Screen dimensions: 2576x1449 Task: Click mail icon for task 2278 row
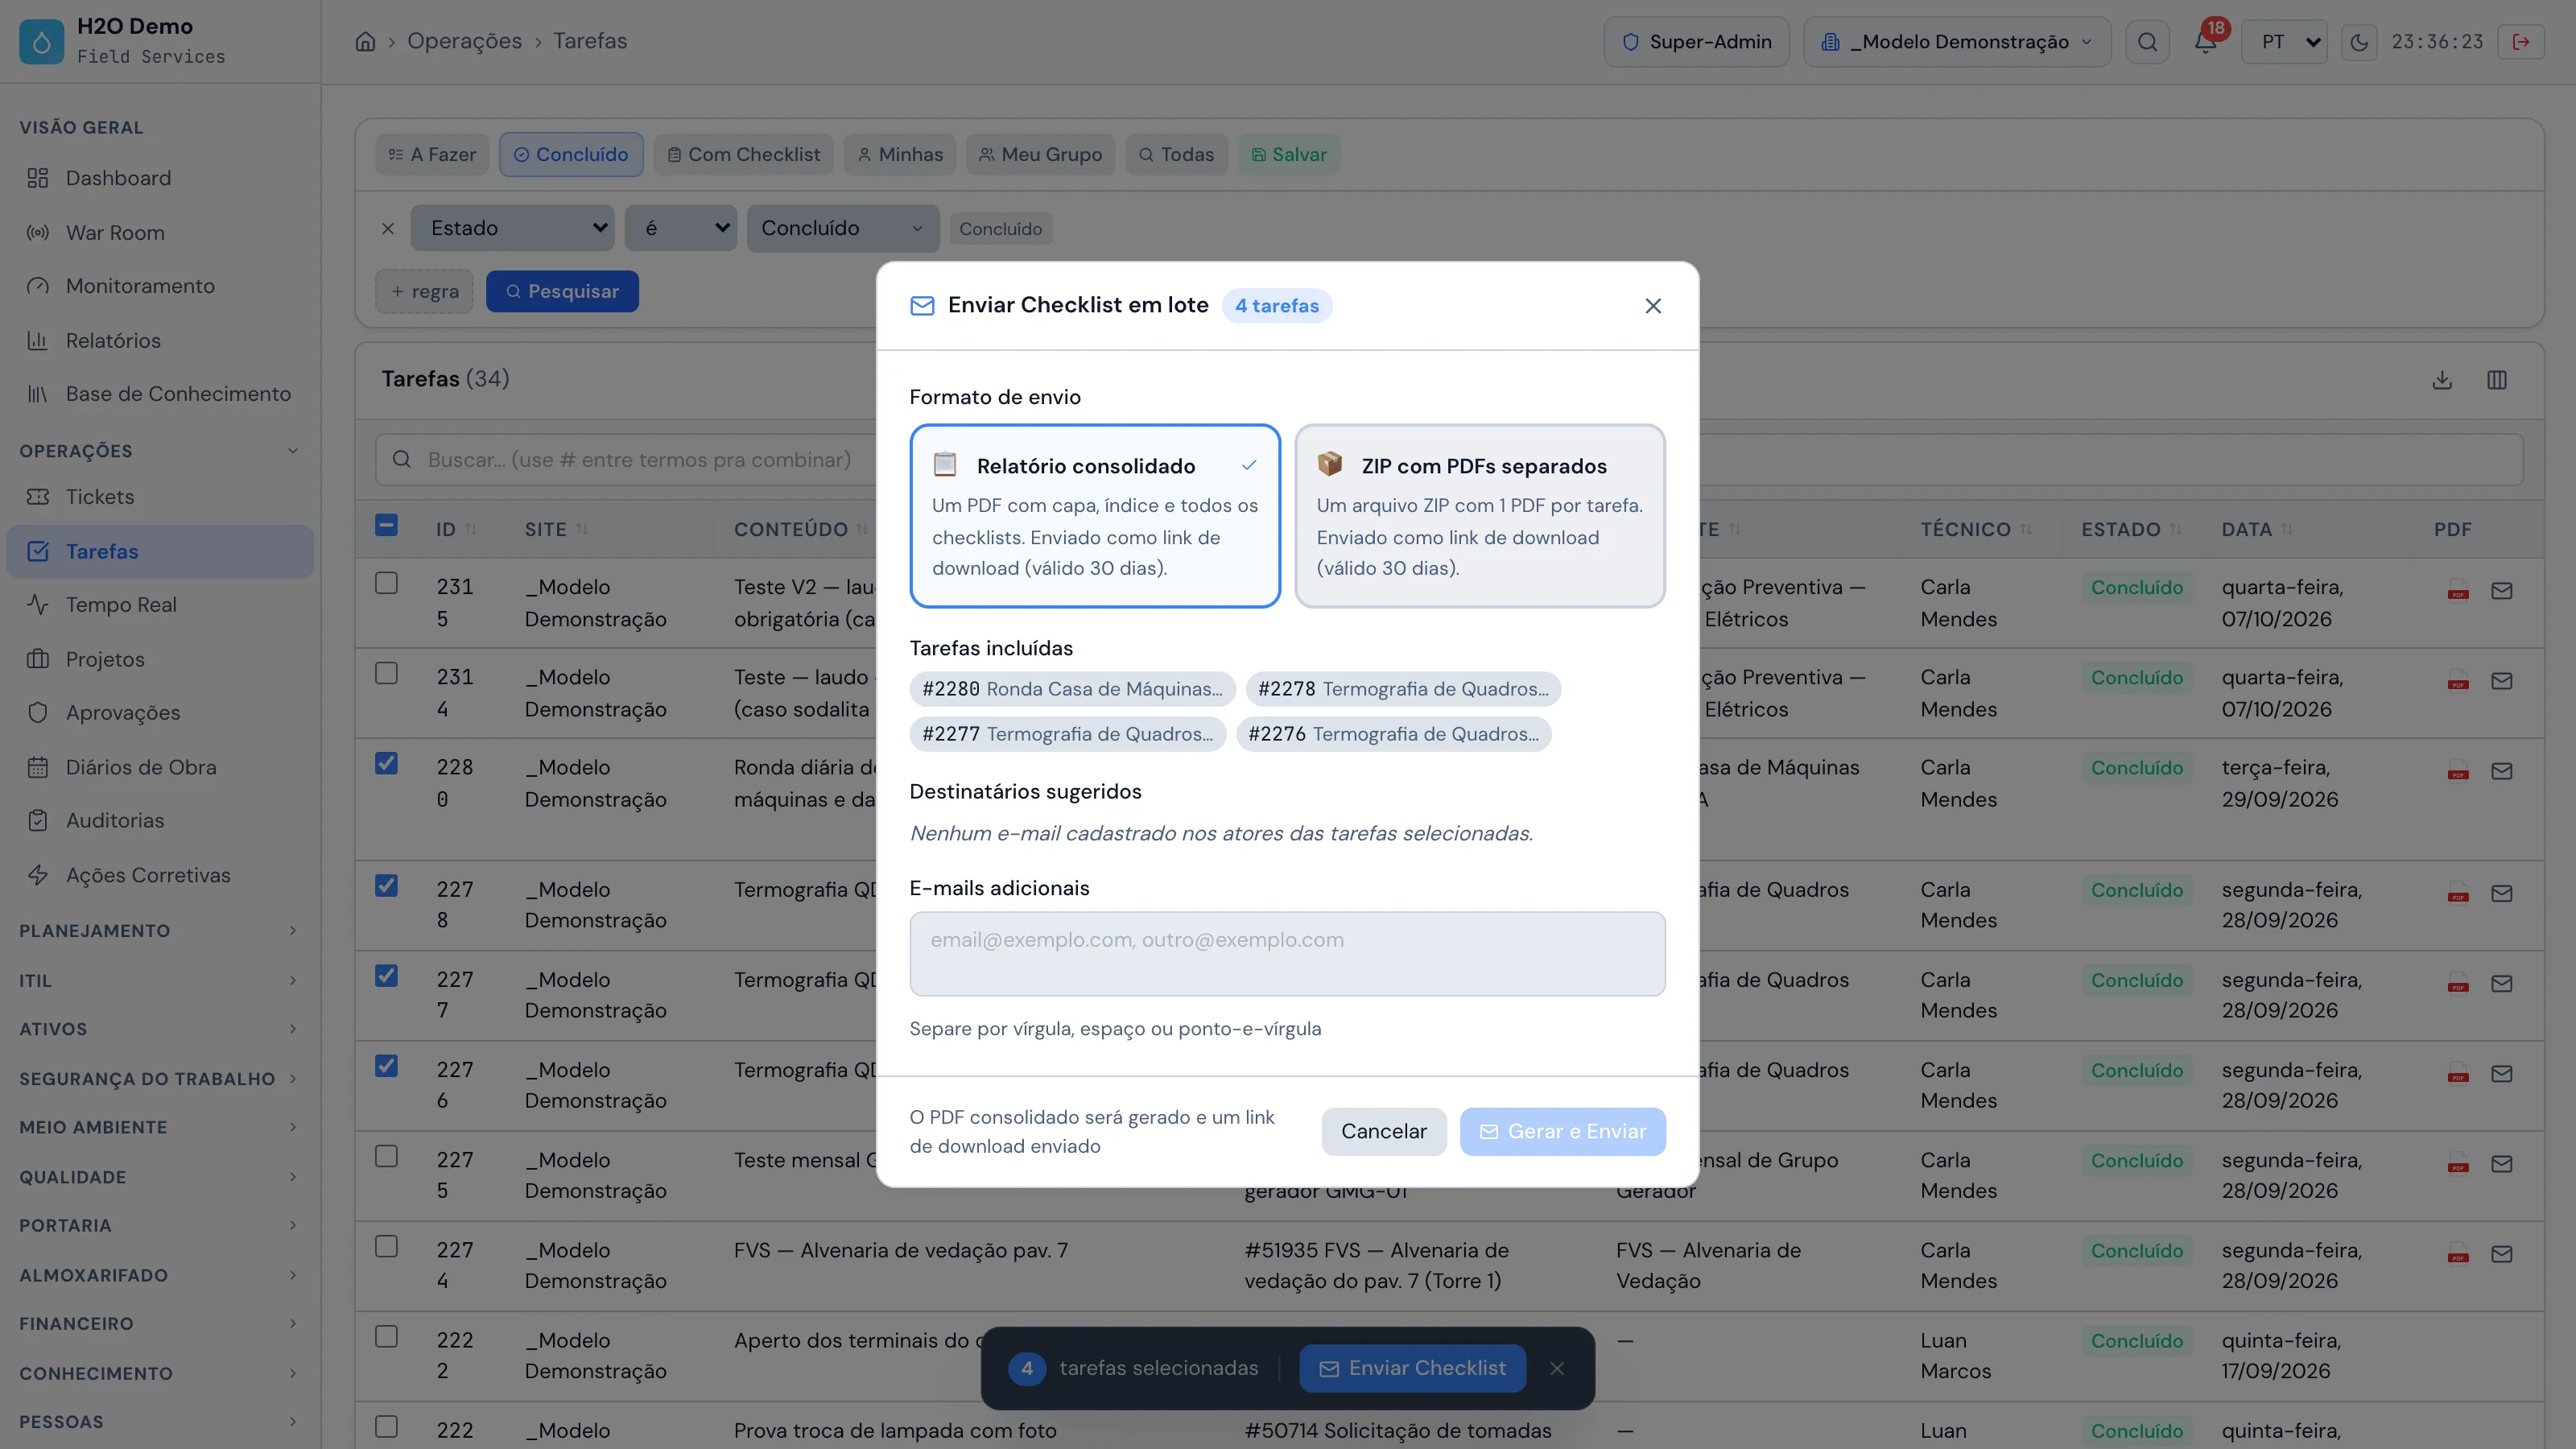coord(2501,893)
